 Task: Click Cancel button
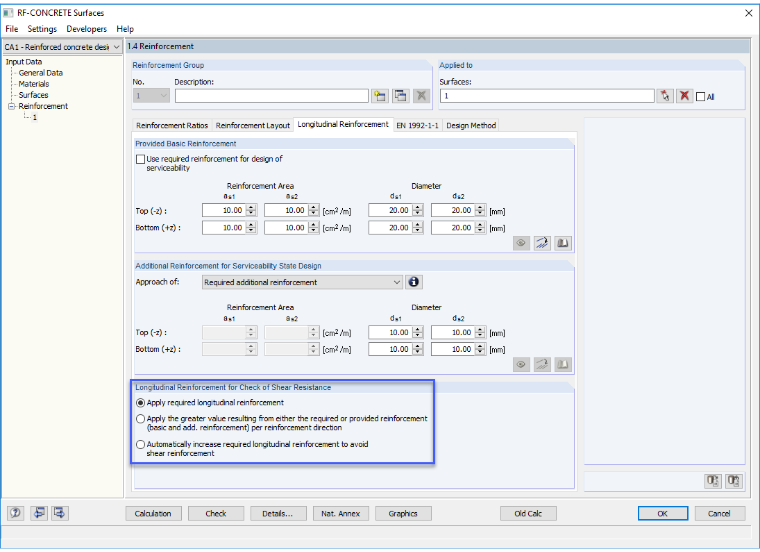pos(719,514)
